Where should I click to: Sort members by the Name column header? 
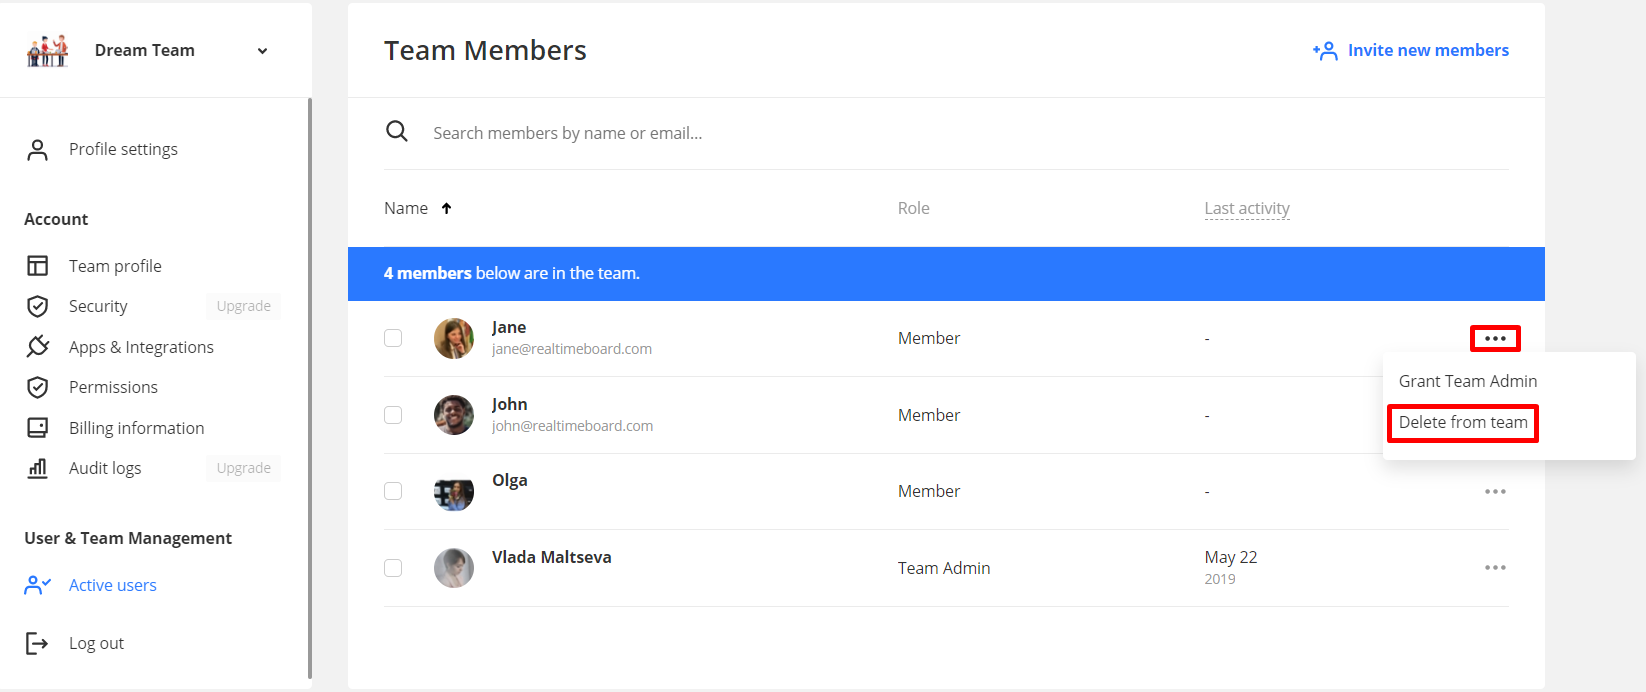[406, 208]
